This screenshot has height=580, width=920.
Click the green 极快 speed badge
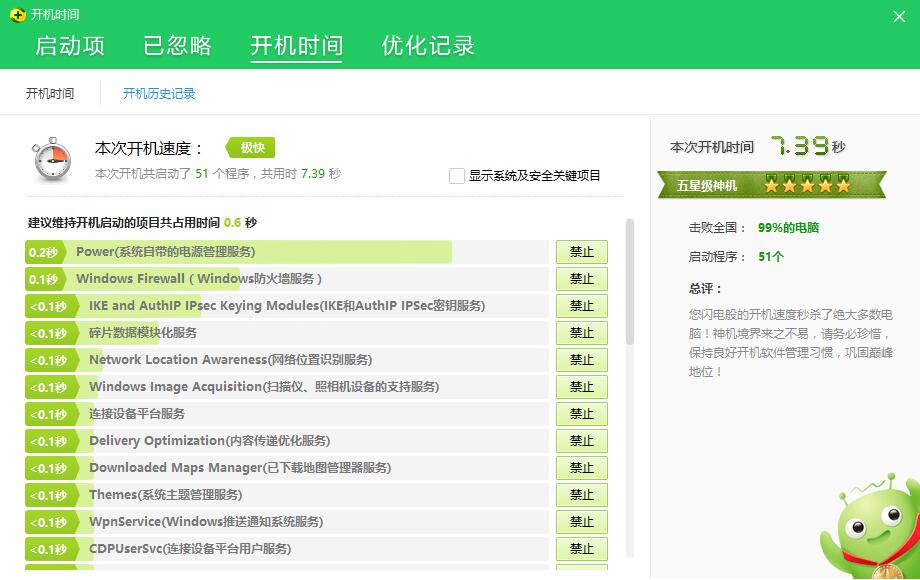click(249, 147)
